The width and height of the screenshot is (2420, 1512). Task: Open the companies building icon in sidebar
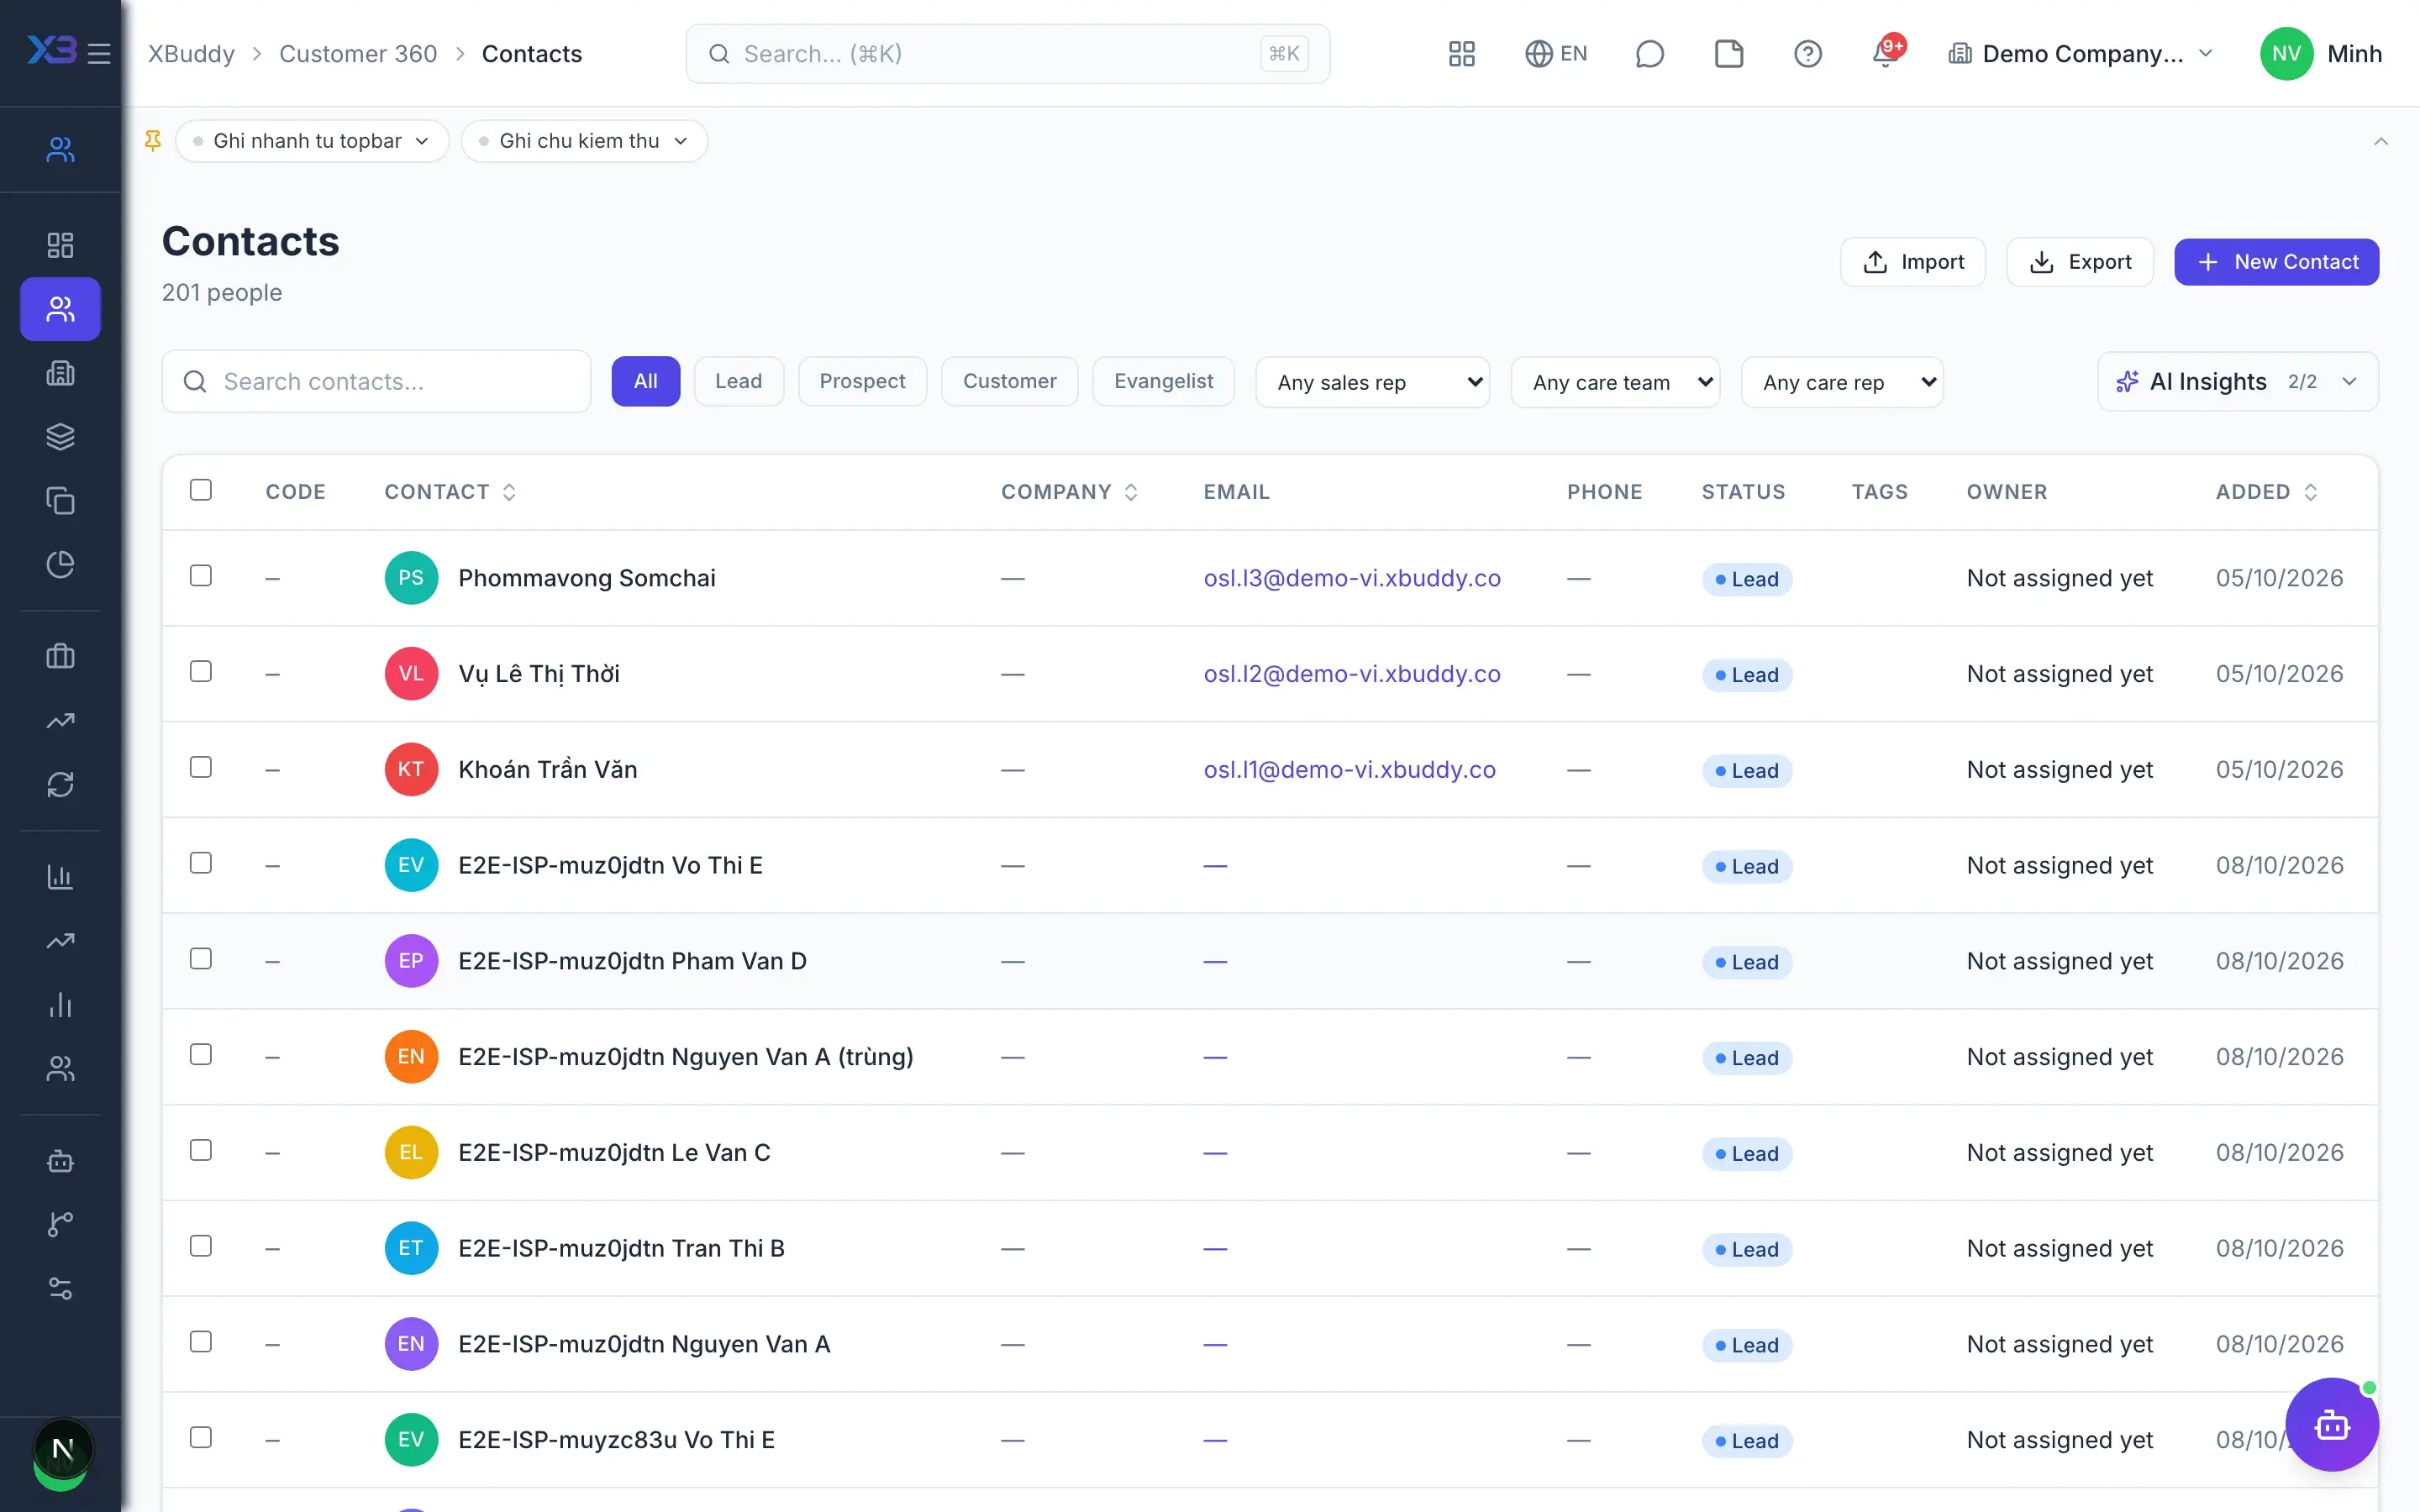point(60,373)
